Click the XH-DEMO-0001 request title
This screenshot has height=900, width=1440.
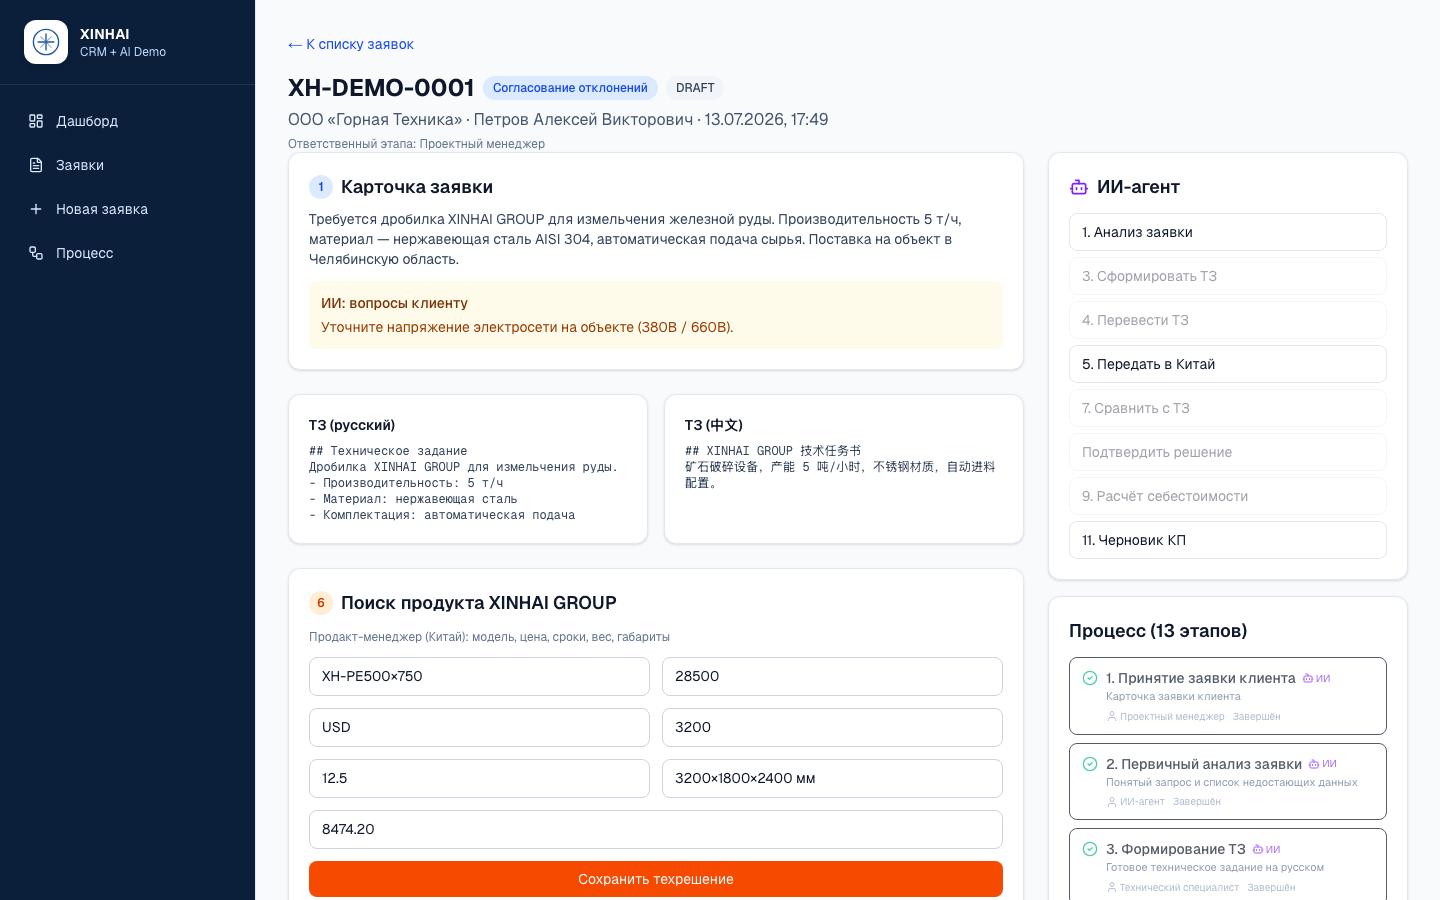tap(381, 88)
